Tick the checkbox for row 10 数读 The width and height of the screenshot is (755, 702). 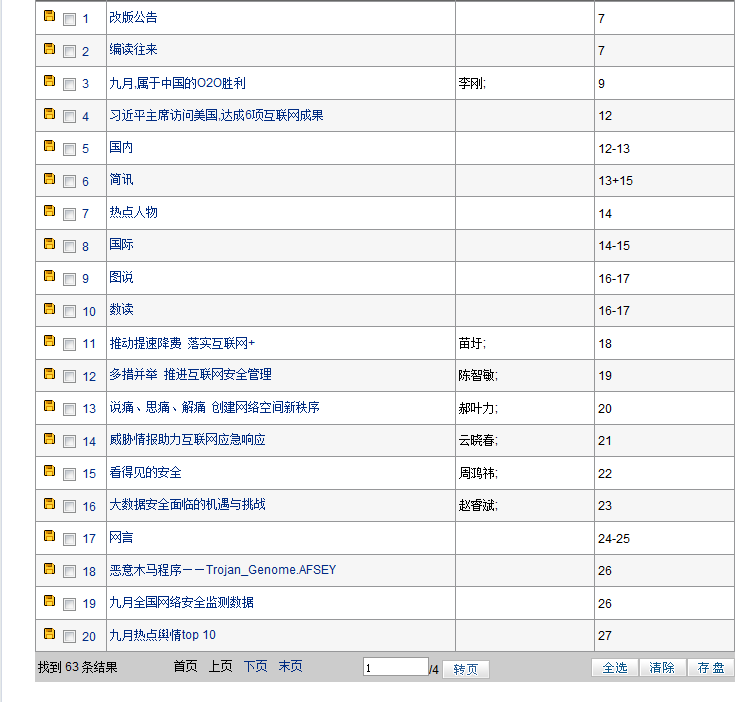point(69,312)
